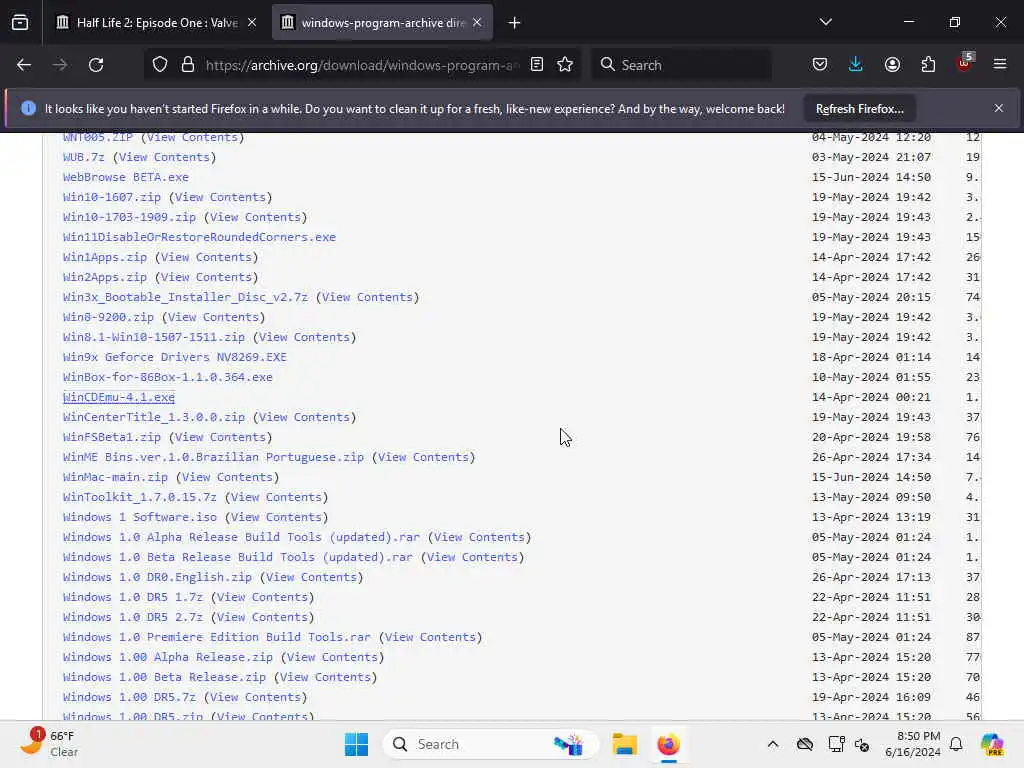The image size is (1024, 768).
Task: Focus the archive.org URL address bar
Action: tap(362, 65)
